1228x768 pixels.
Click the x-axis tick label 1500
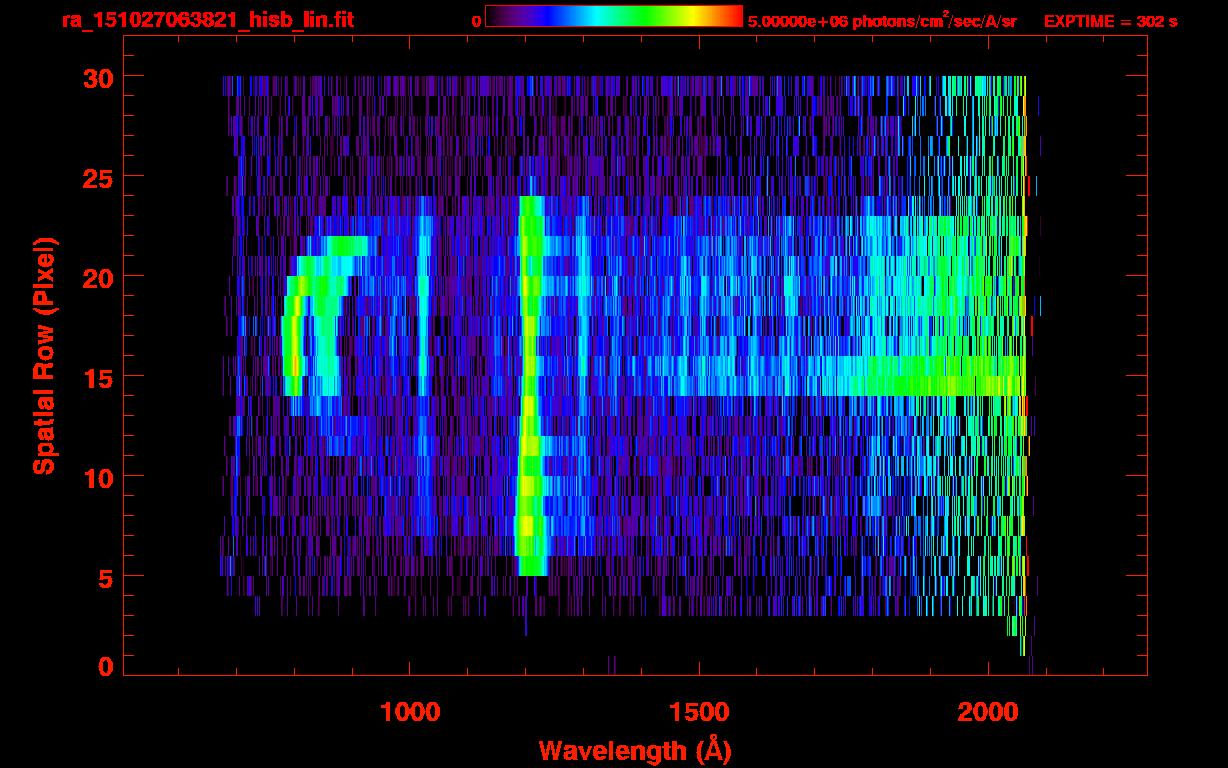[x=699, y=712]
